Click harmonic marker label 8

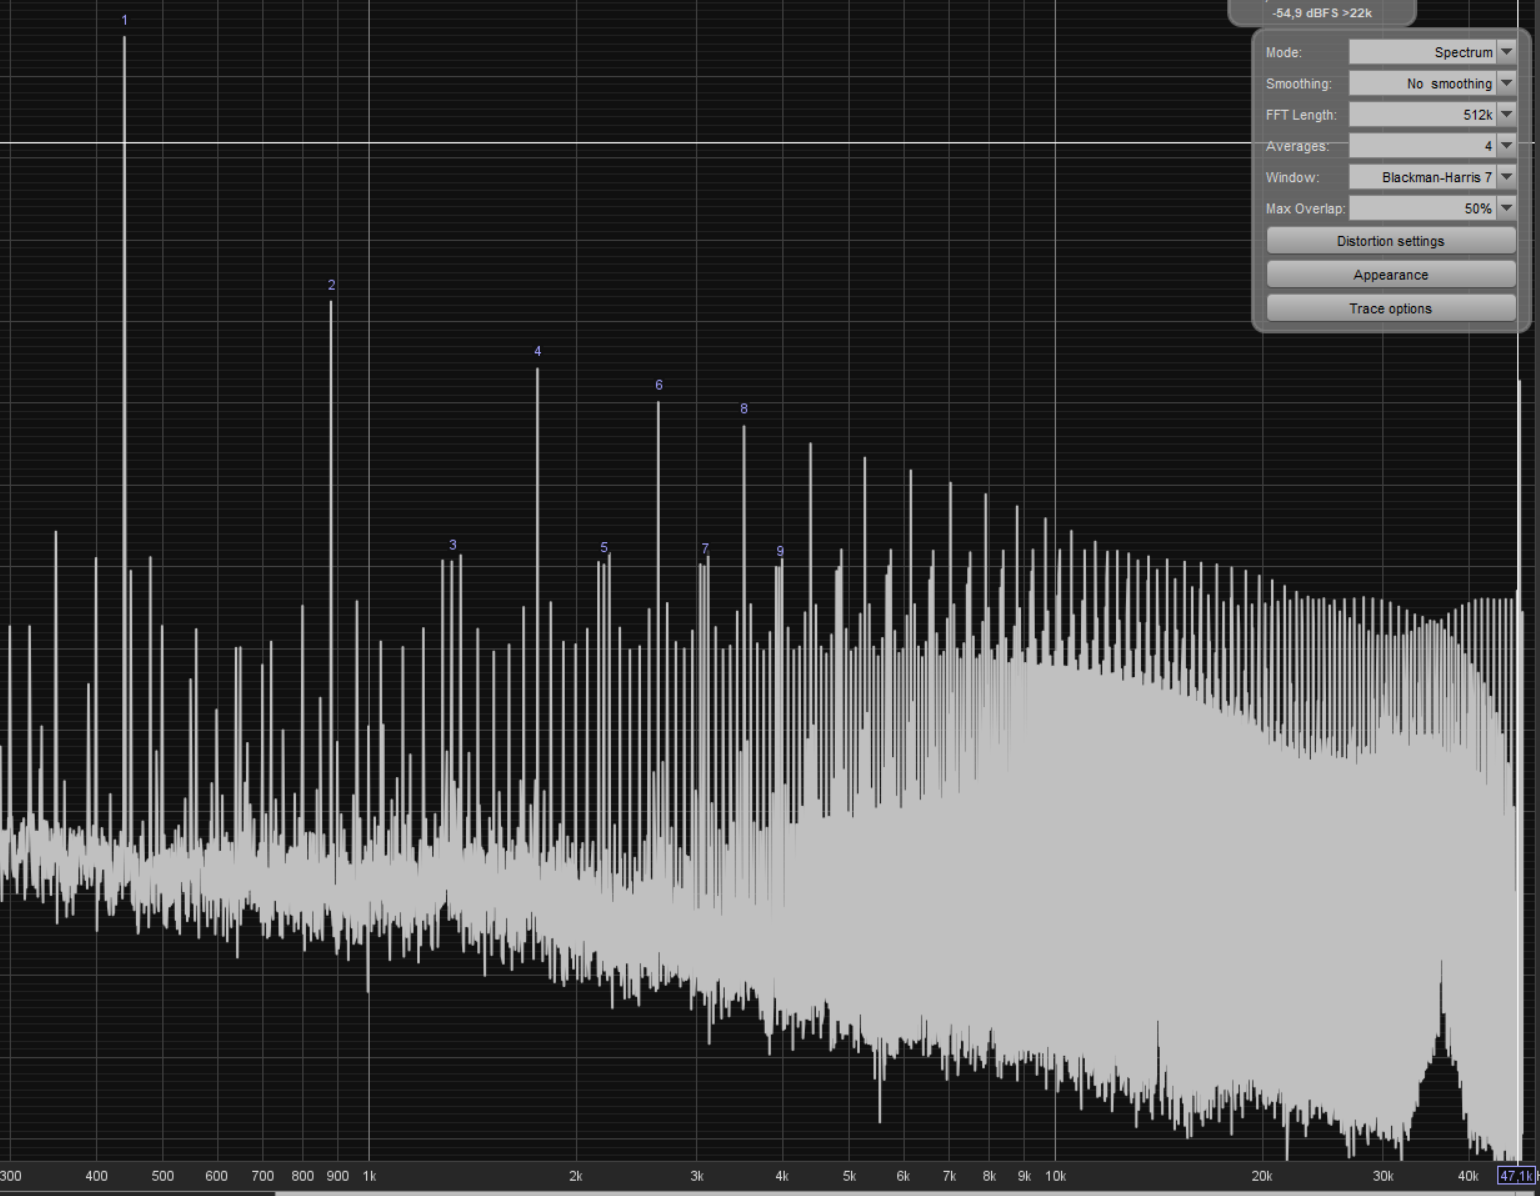(x=744, y=409)
